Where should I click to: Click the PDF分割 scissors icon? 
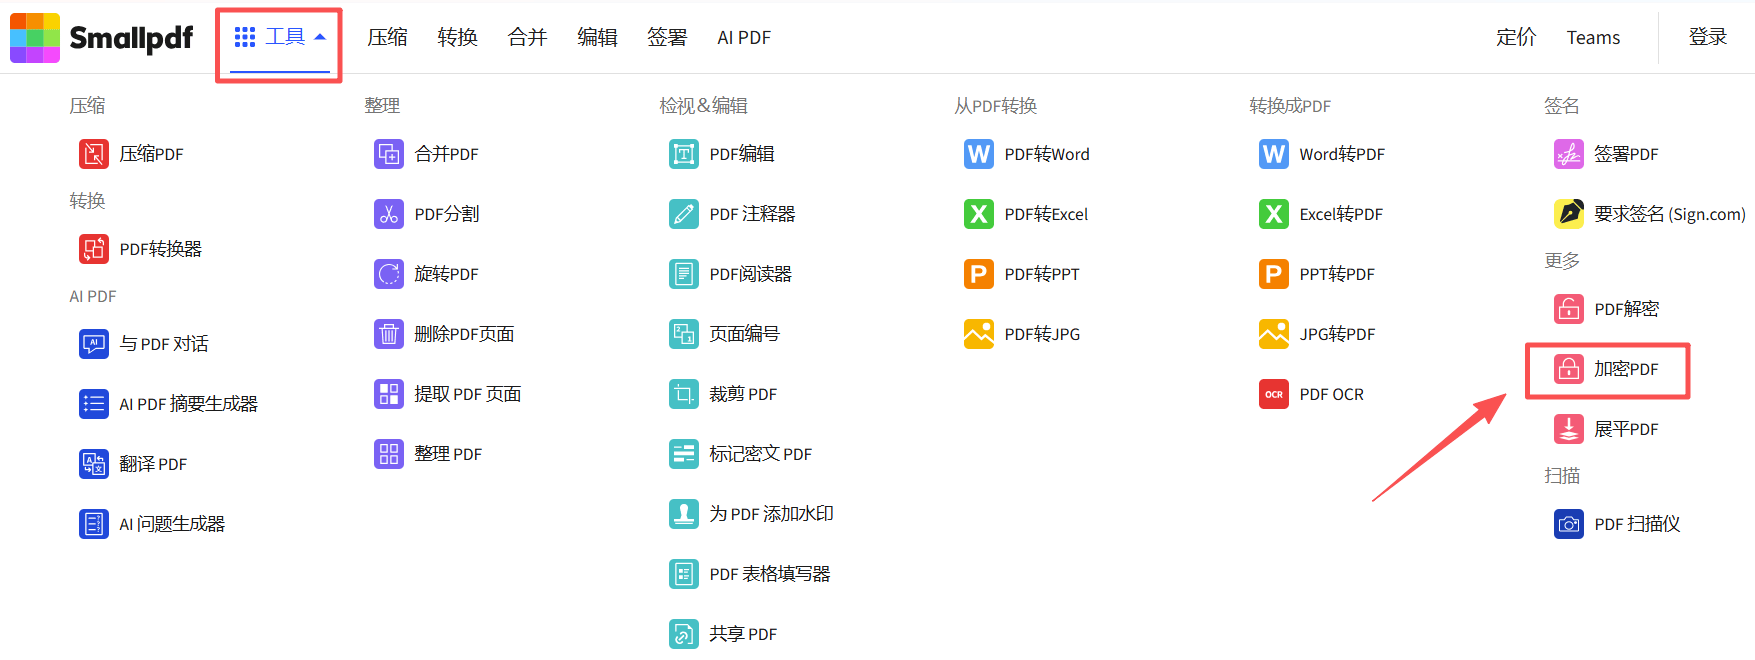coord(389,214)
